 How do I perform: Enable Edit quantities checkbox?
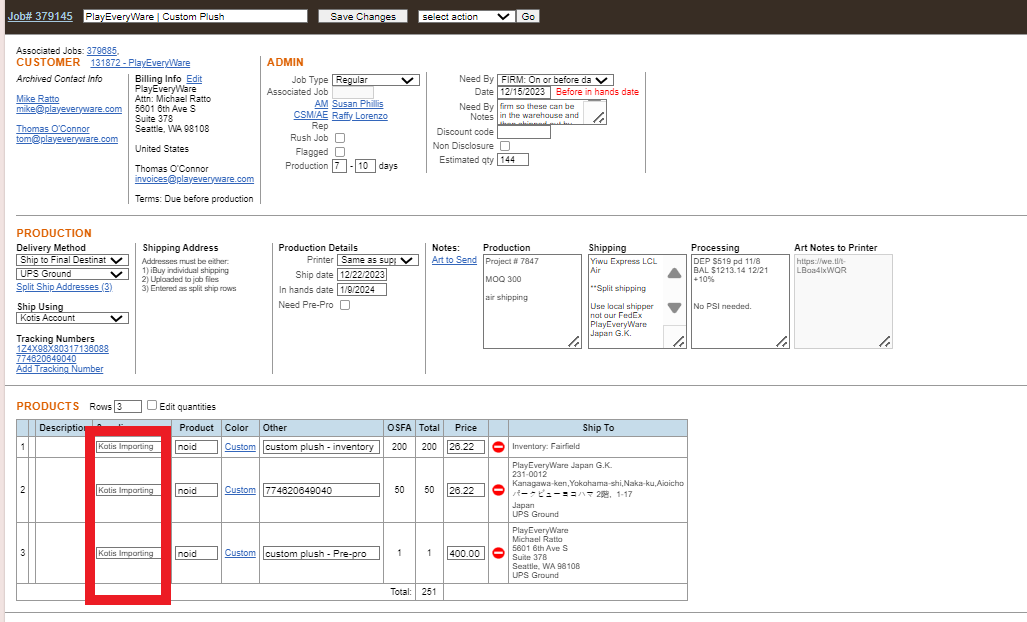[152, 405]
